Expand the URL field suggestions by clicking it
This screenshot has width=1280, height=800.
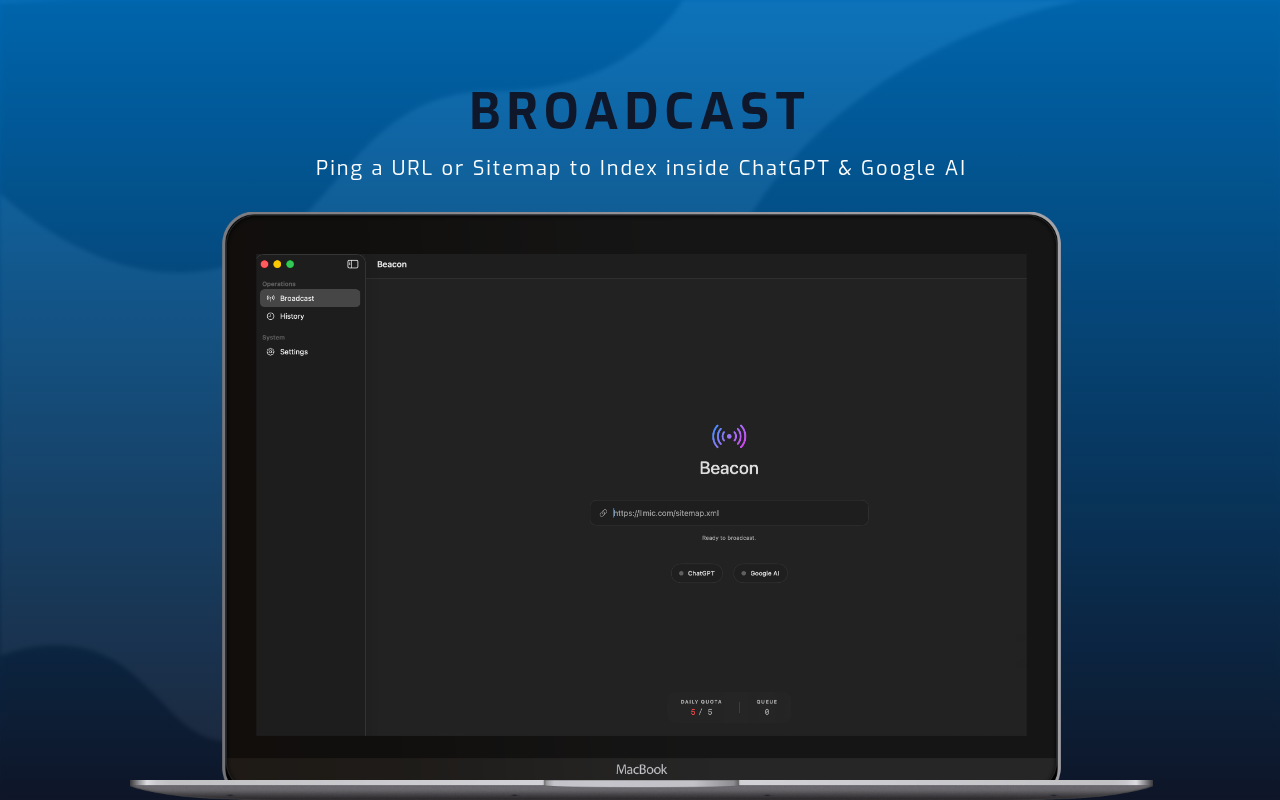click(x=729, y=512)
